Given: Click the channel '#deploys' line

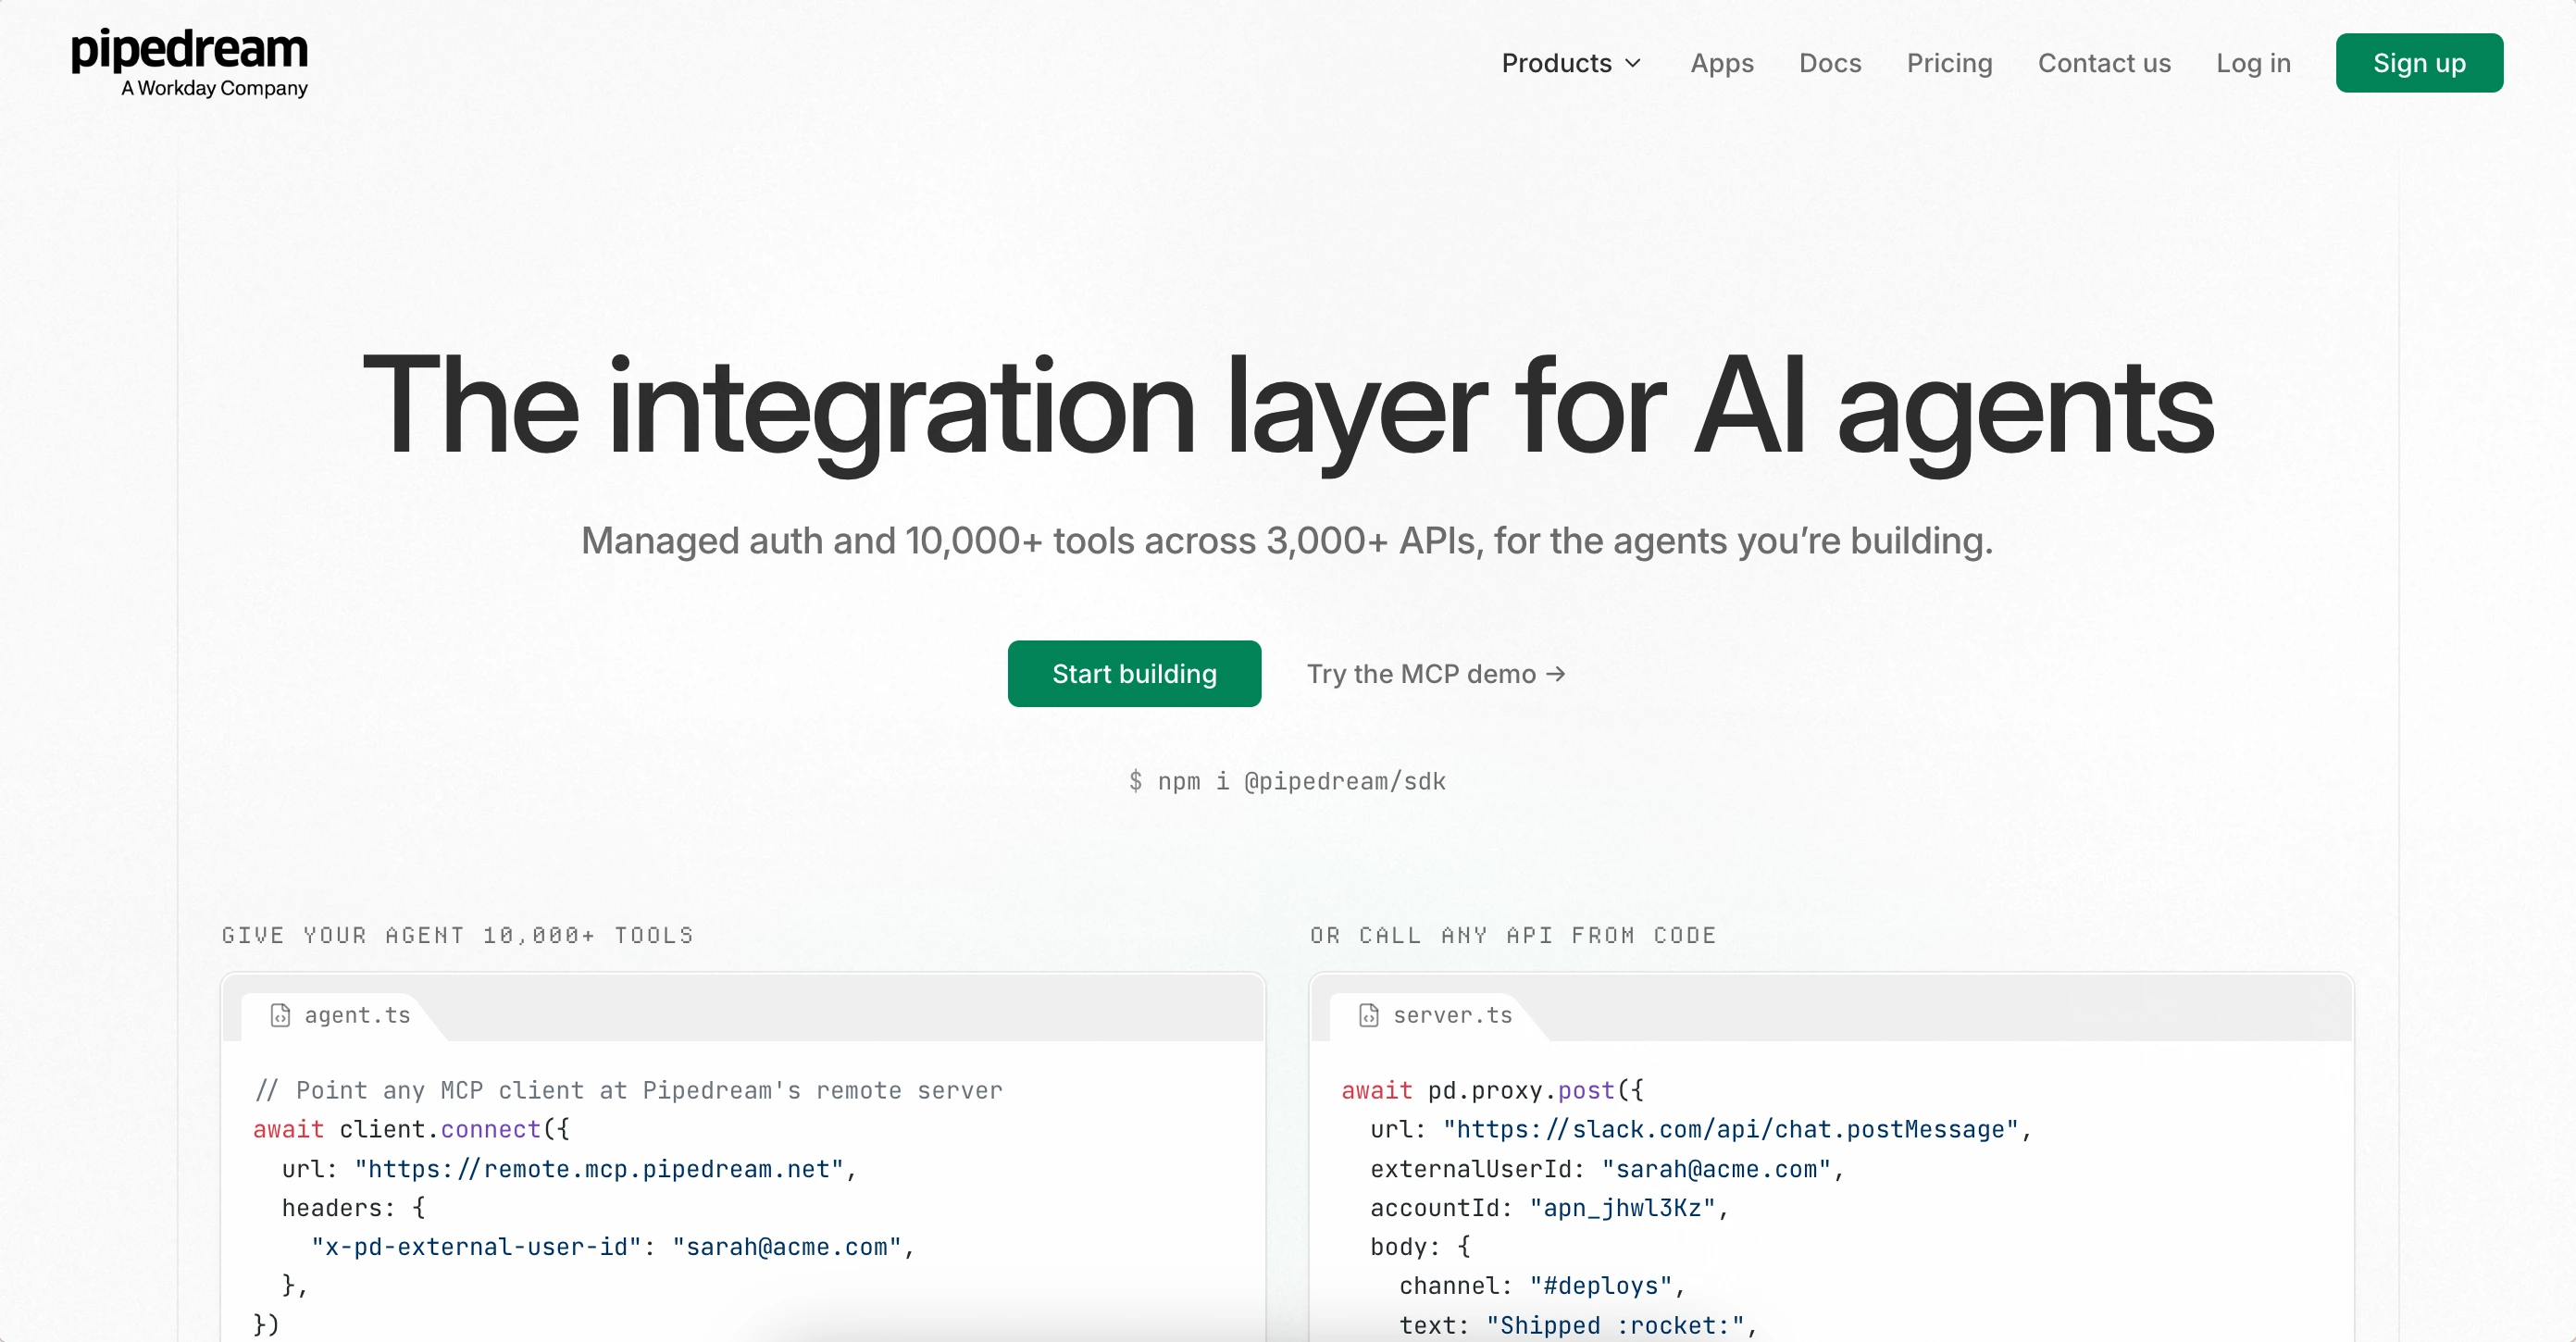Looking at the screenshot, I should click(1542, 1286).
